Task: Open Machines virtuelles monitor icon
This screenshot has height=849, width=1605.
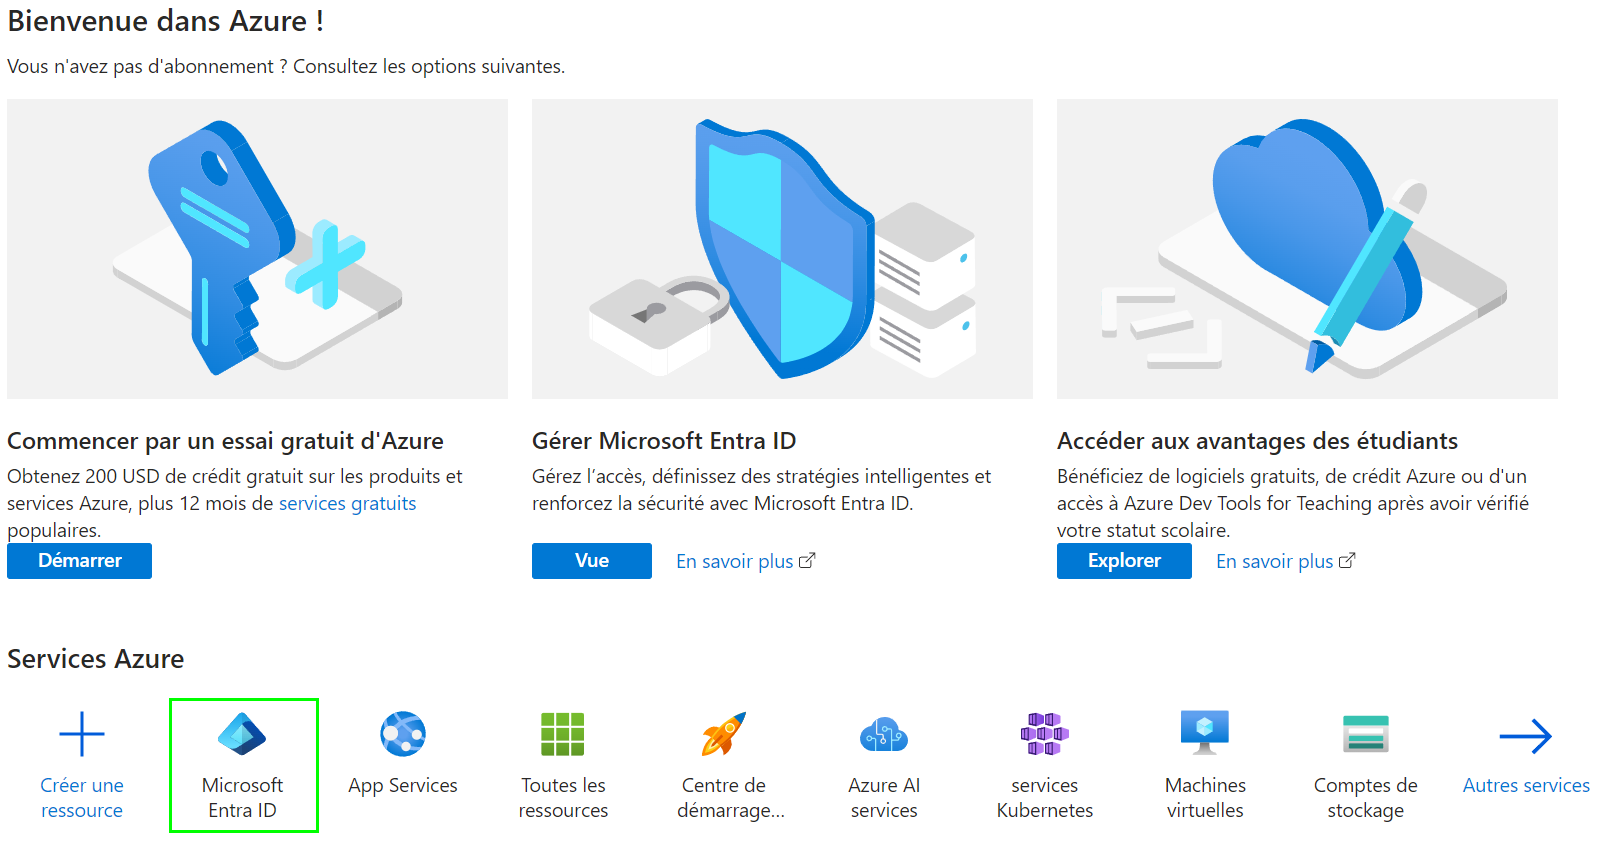Action: tap(1205, 733)
